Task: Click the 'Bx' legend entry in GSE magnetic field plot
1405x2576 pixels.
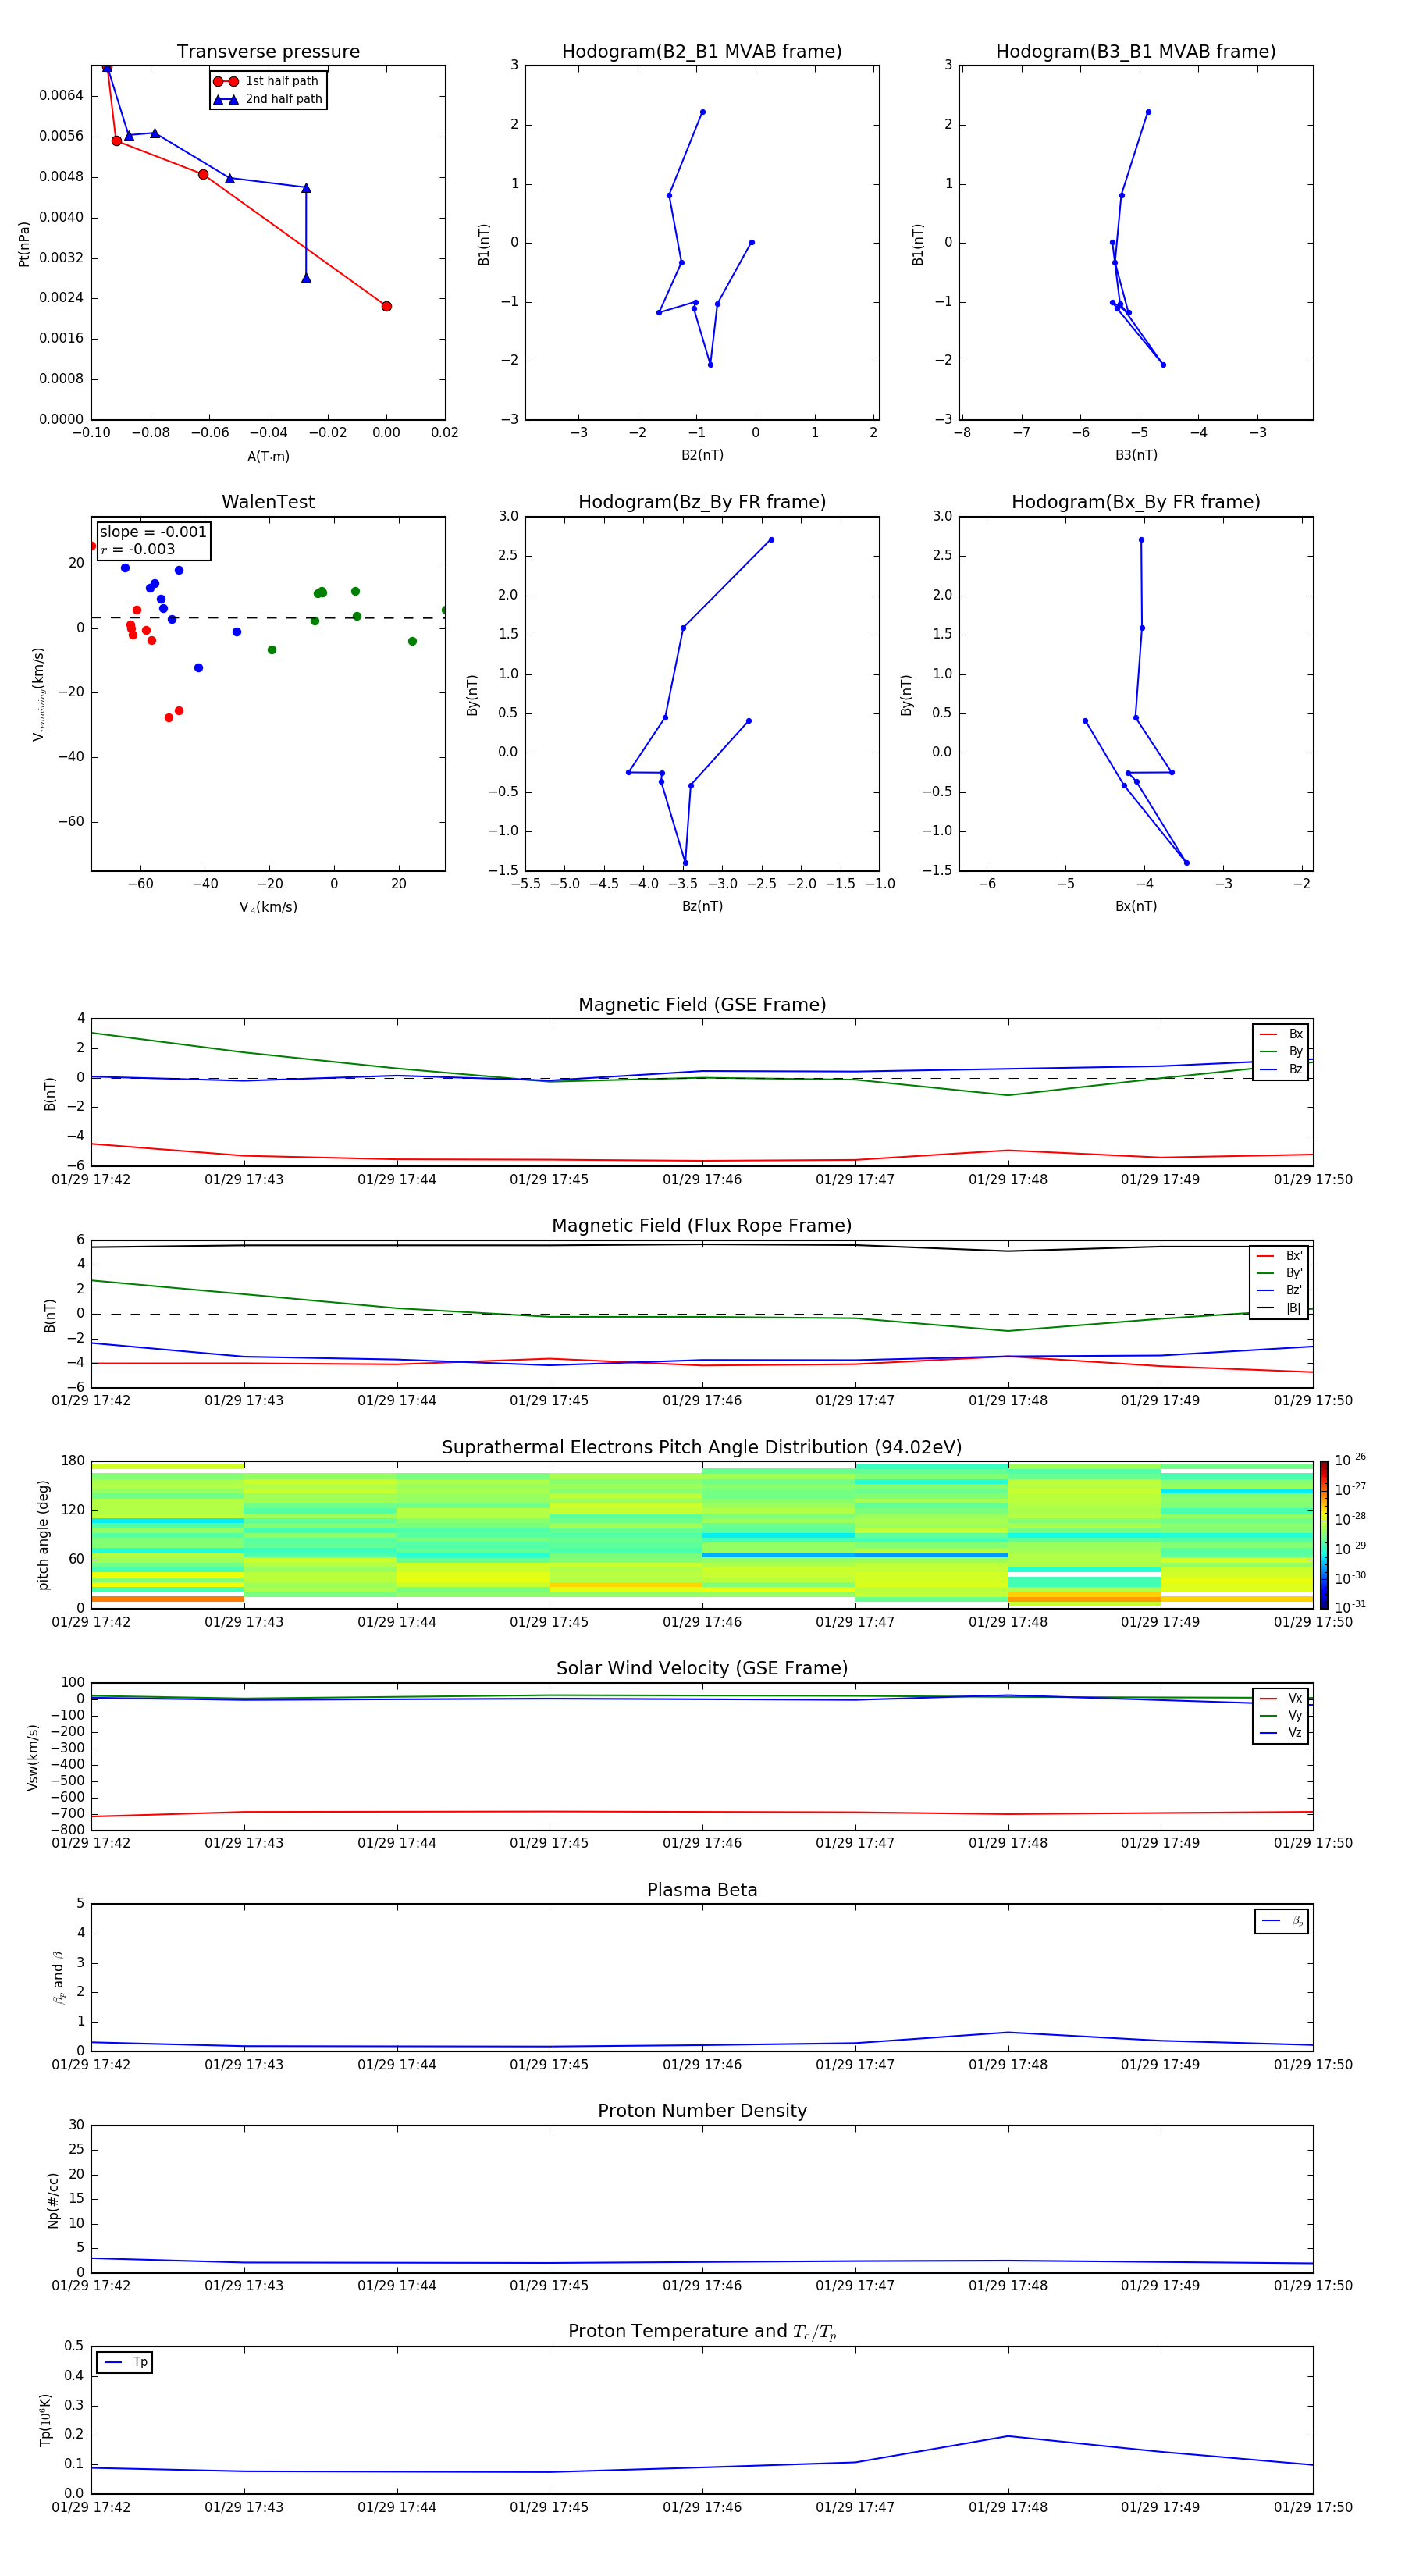Action: click(1281, 1034)
